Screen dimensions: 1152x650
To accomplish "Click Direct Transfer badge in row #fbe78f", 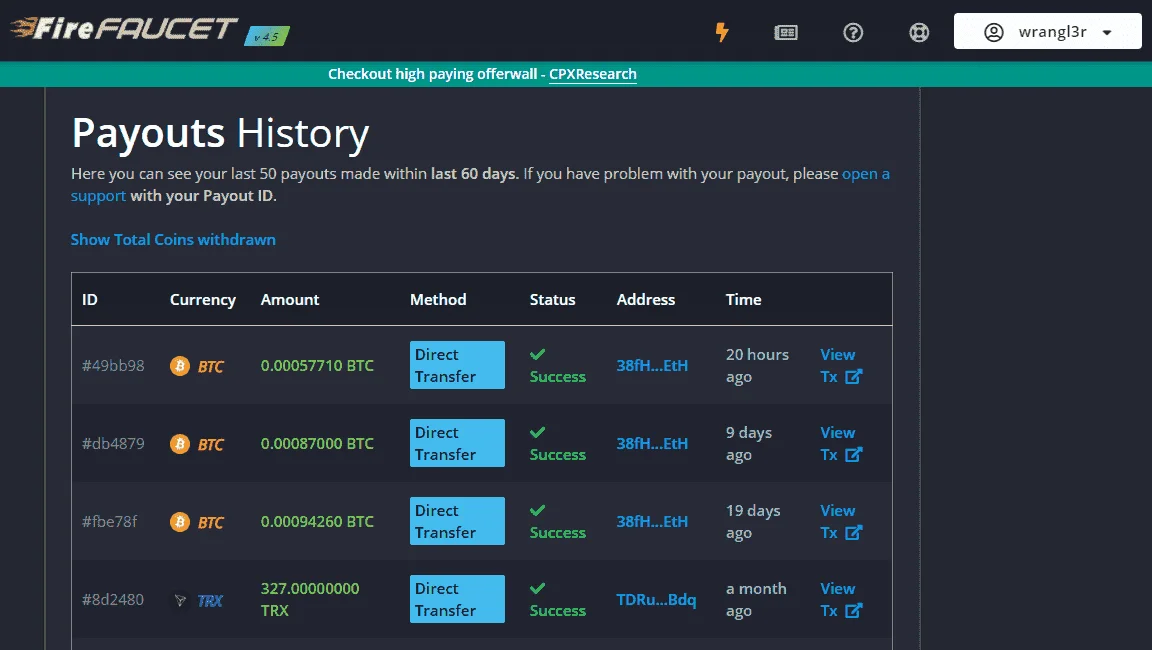I will click(457, 521).
